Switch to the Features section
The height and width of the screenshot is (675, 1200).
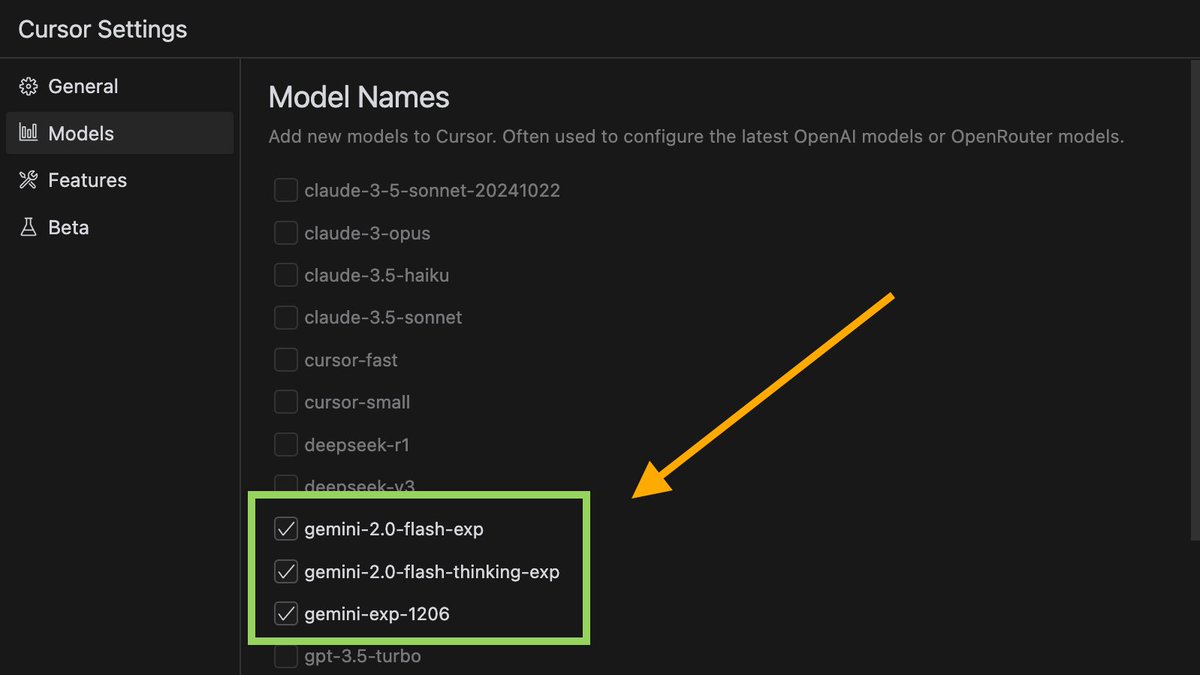point(87,180)
